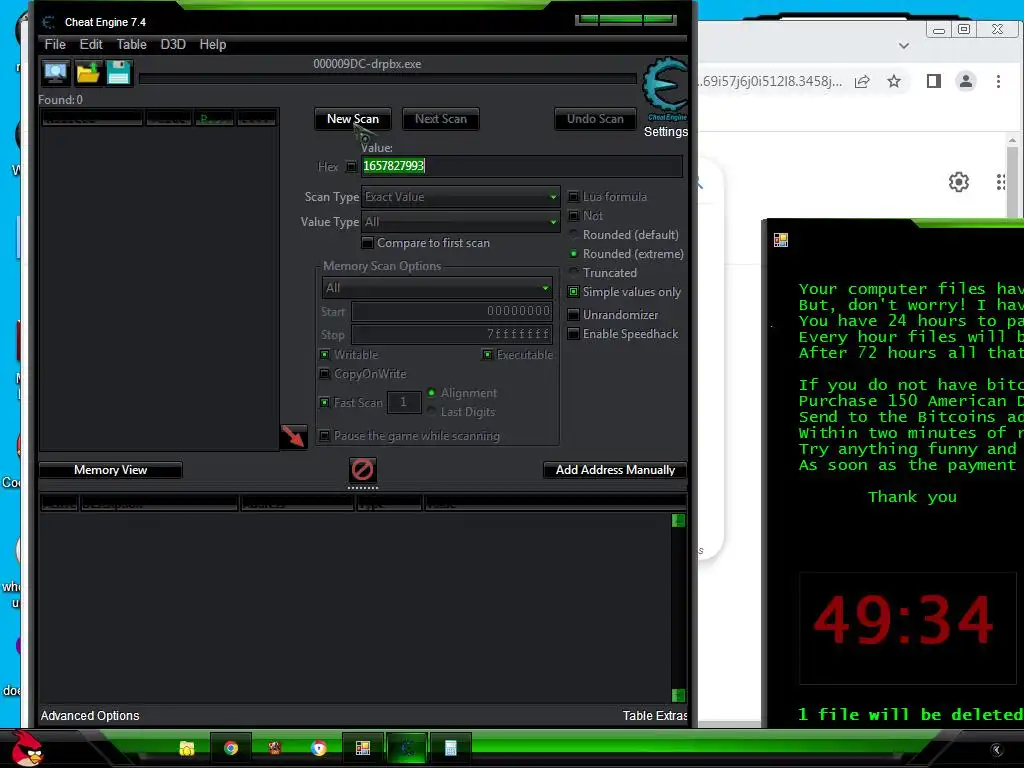Click Add Address Manually button
Image resolution: width=1024 pixels, height=768 pixels.
tap(615, 470)
